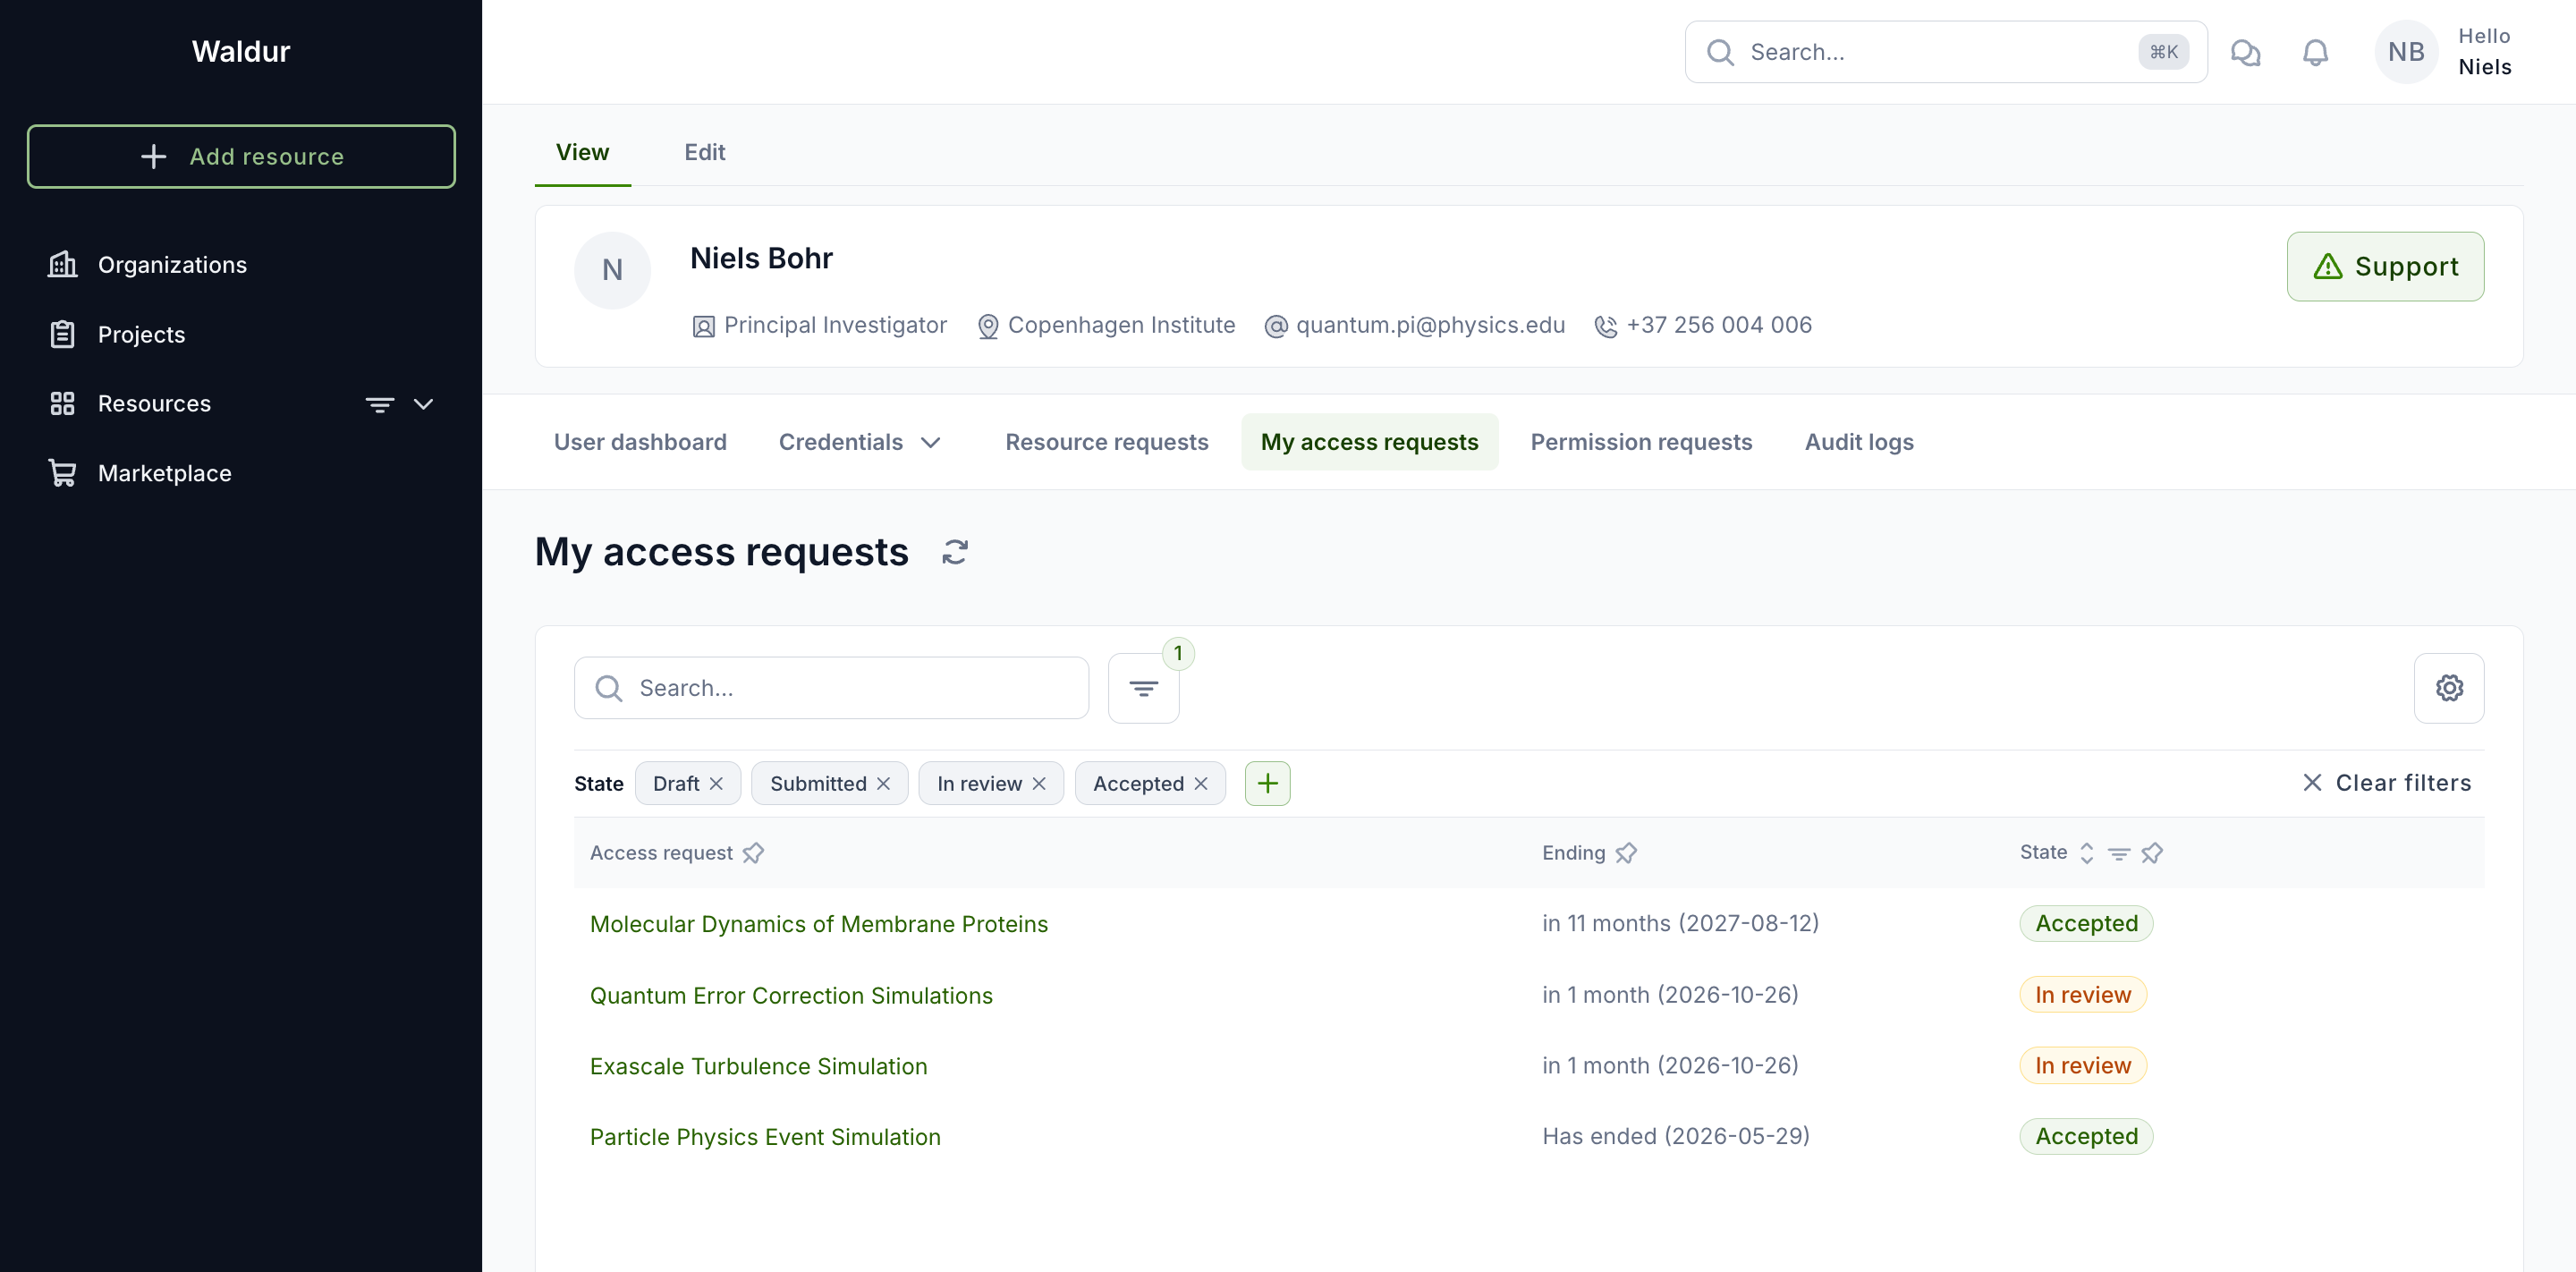Open the chat messages icon
This screenshot has width=2576, height=1272.
click(2246, 52)
